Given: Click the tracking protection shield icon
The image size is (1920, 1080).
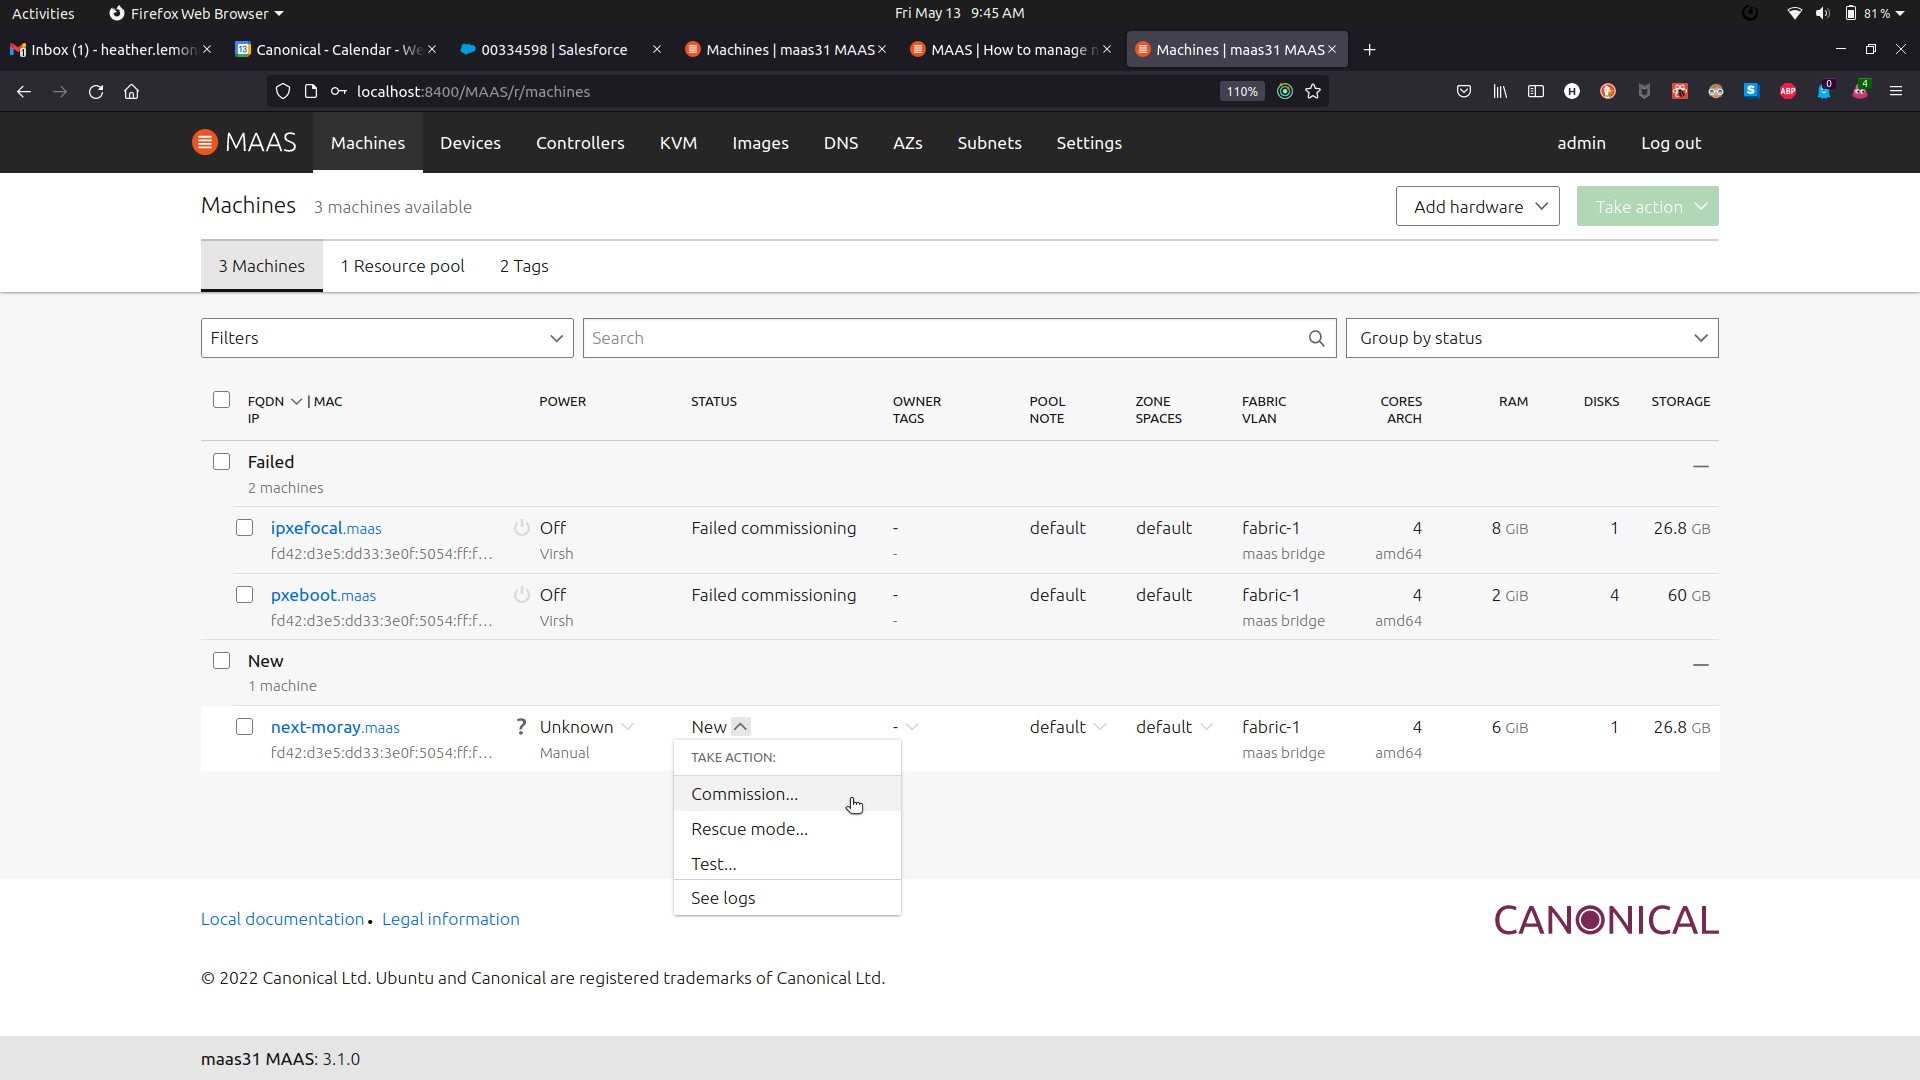Looking at the screenshot, I should [283, 91].
